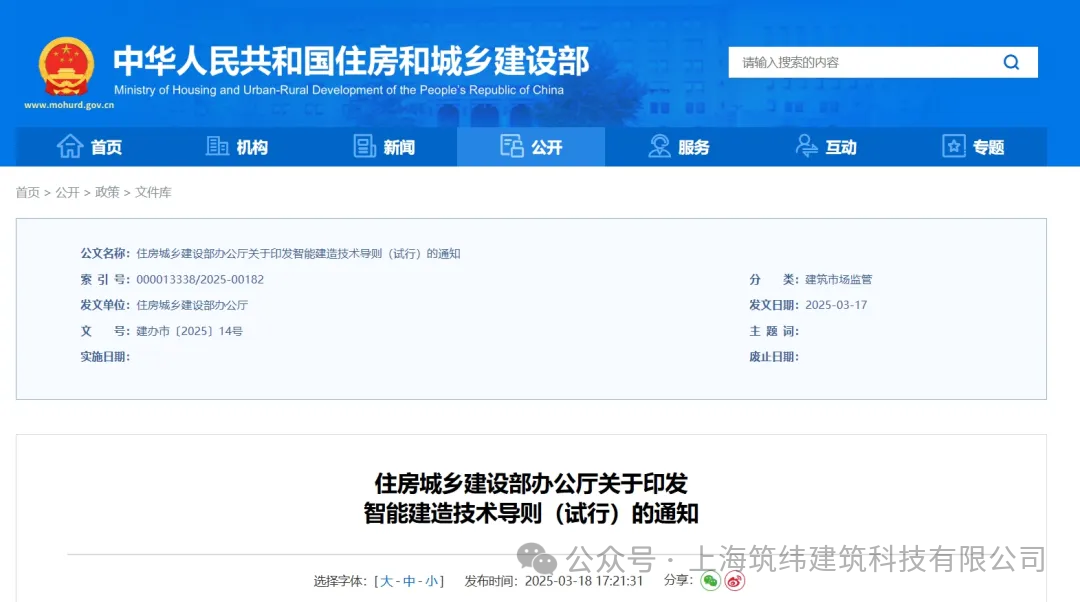Click the house icon next to 首页
The height and width of the screenshot is (602, 1080).
point(70,146)
